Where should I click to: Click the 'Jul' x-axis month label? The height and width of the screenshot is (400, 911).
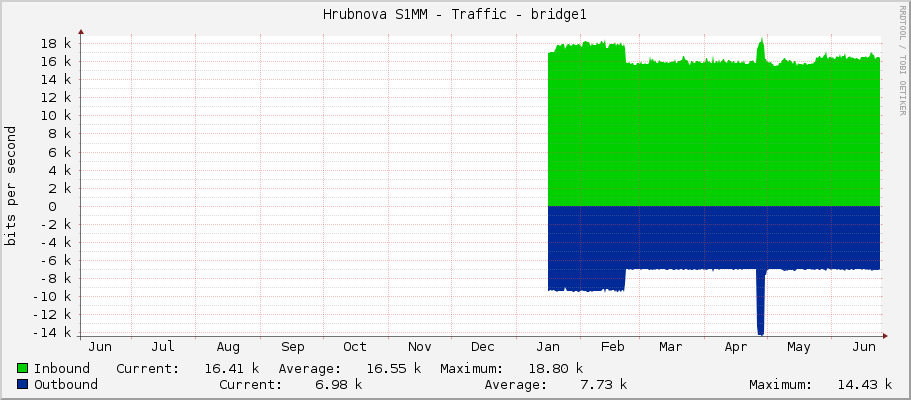tap(163, 347)
